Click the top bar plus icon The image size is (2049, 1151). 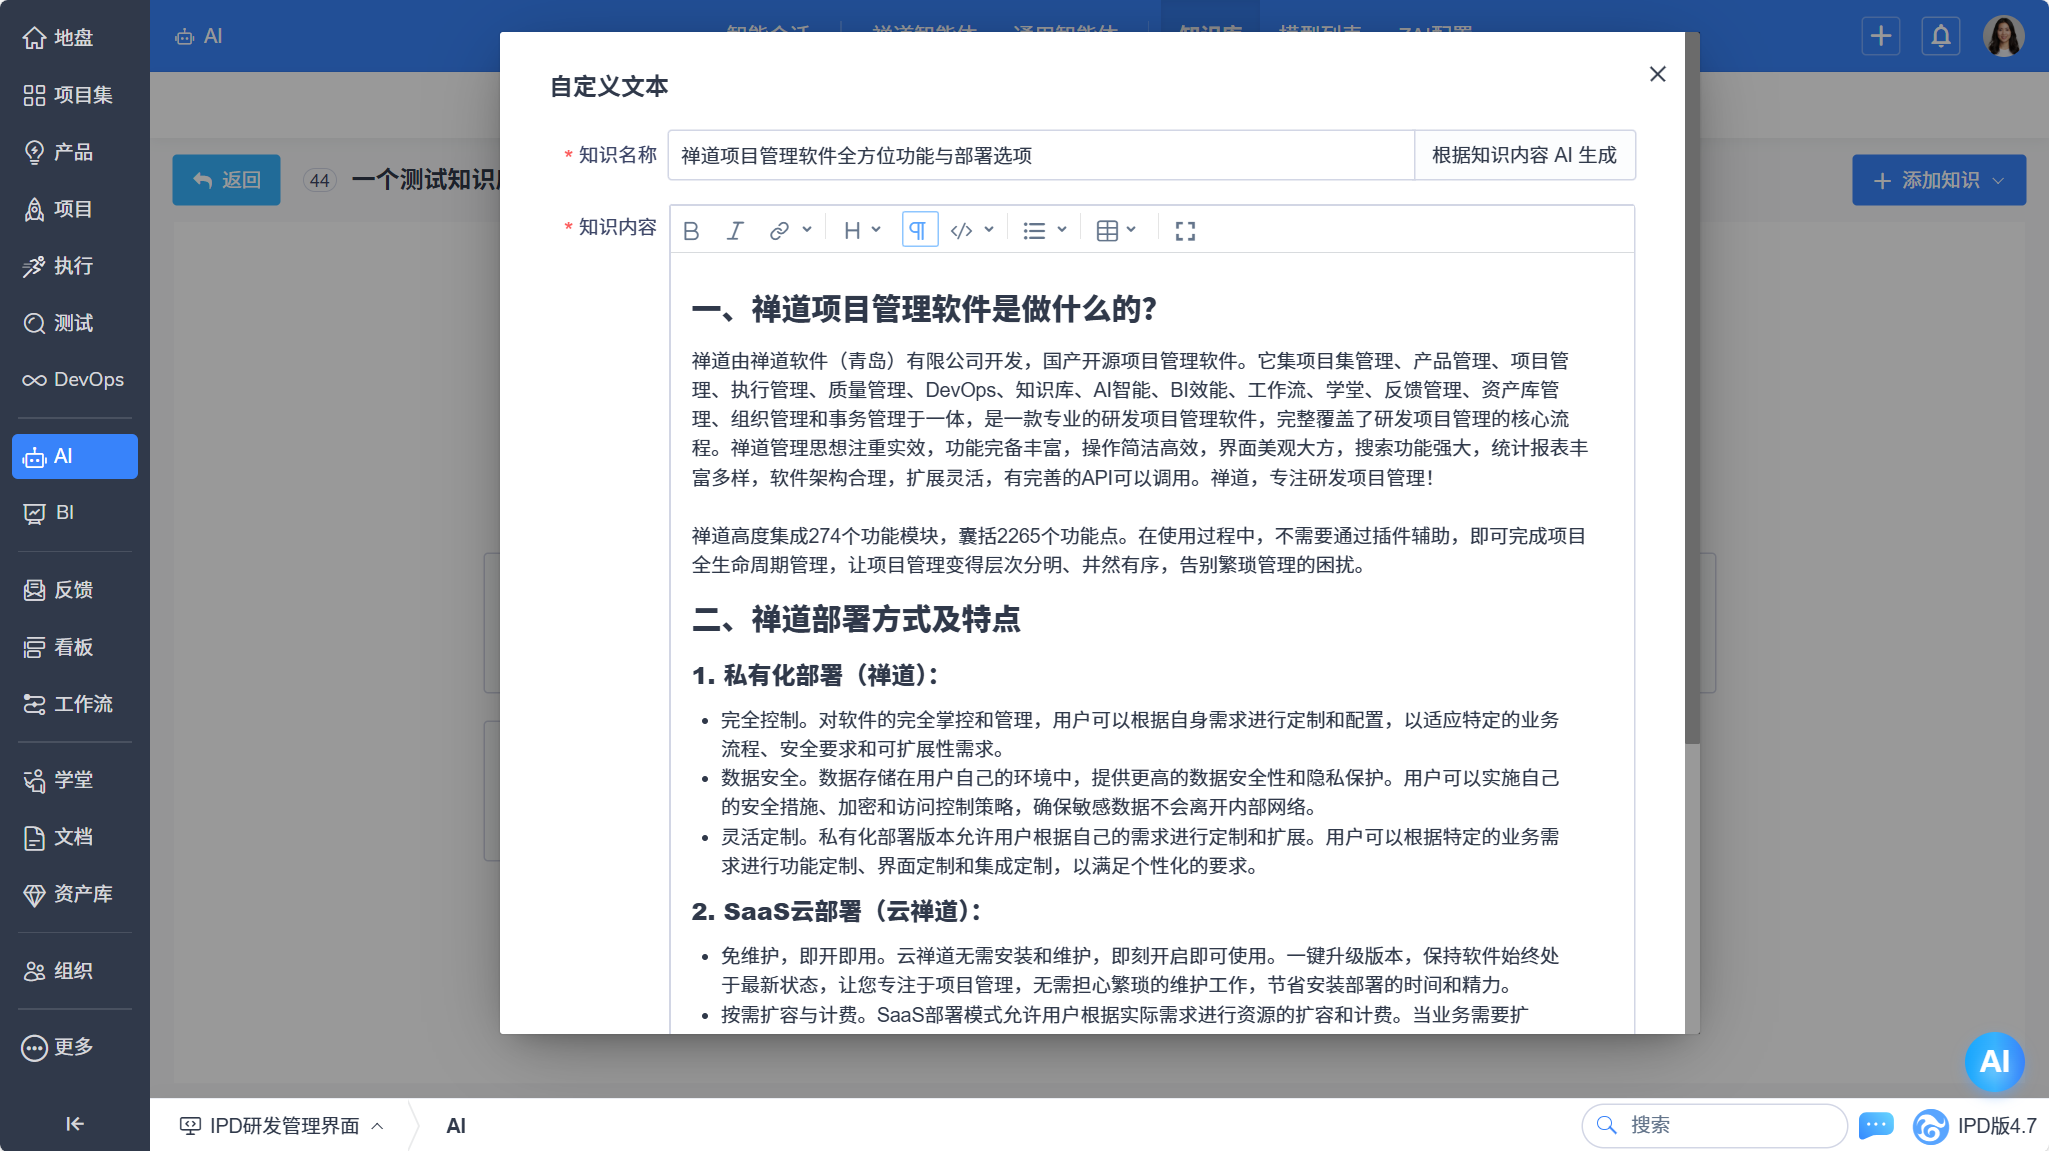tap(1880, 36)
